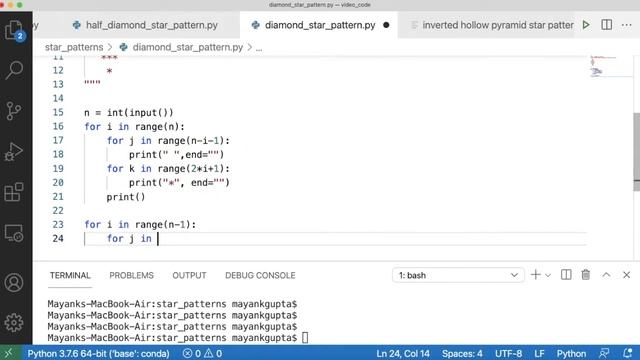The height and width of the screenshot is (360, 640).
Task: Open editor More Actions ellipsis
Action: tap(627, 25)
